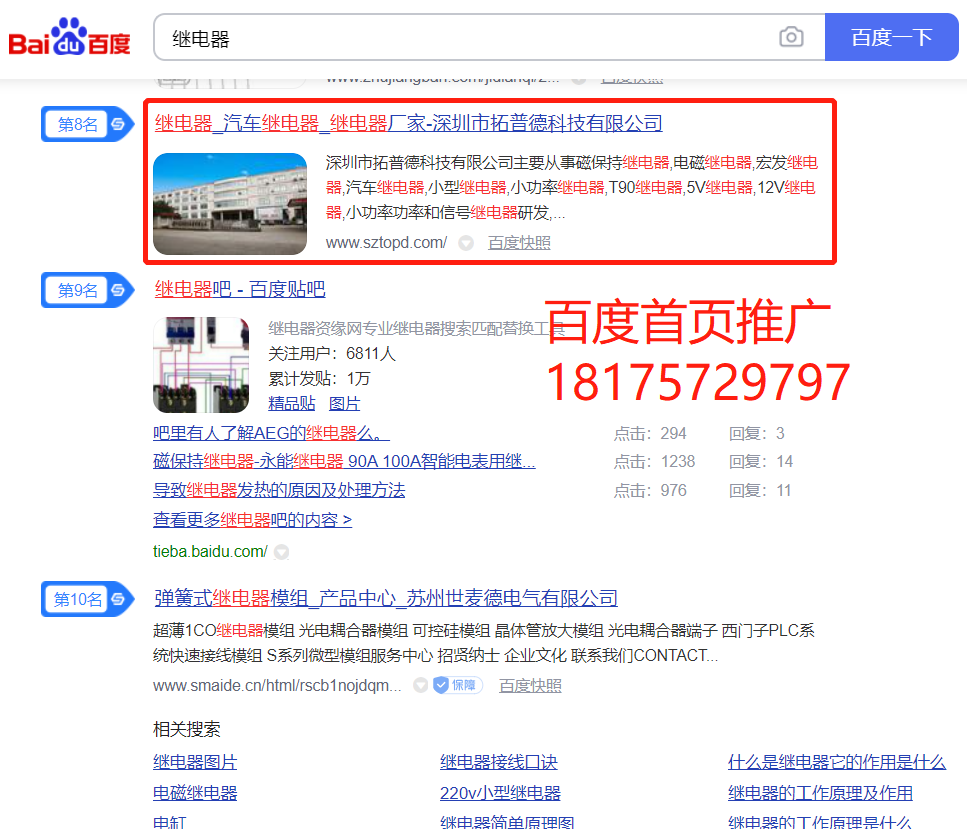Click the 回复：11 count
This screenshot has width=967, height=829.
[760, 490]
